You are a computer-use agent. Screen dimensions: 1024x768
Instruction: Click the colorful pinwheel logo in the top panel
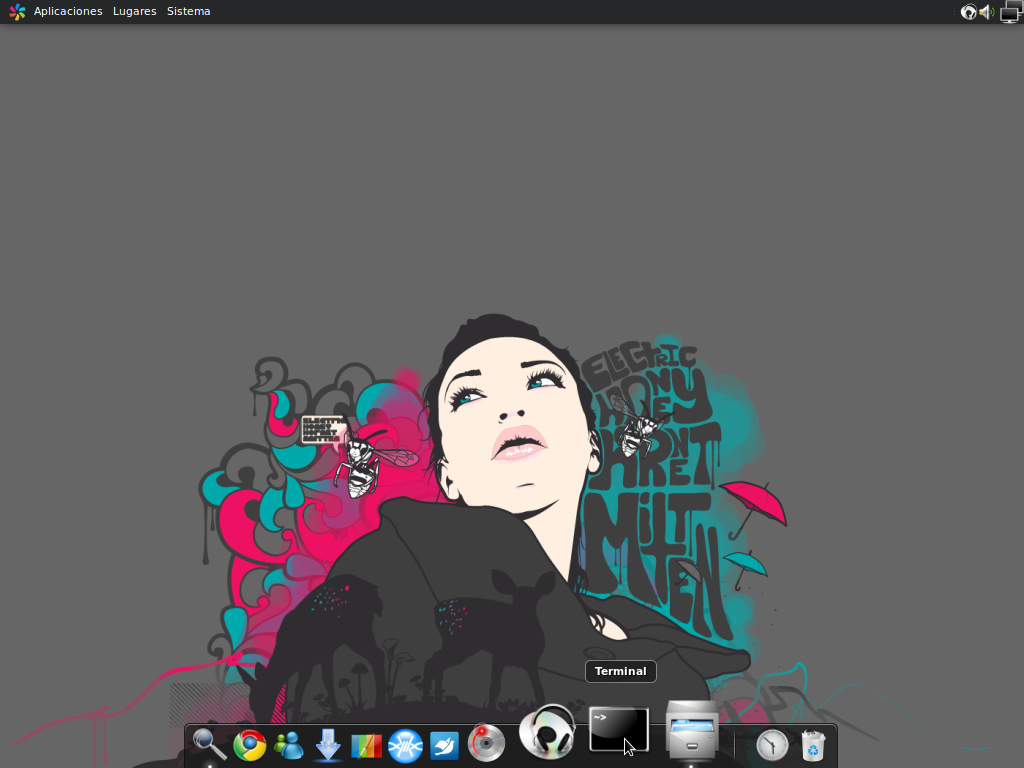click(18, 11)
